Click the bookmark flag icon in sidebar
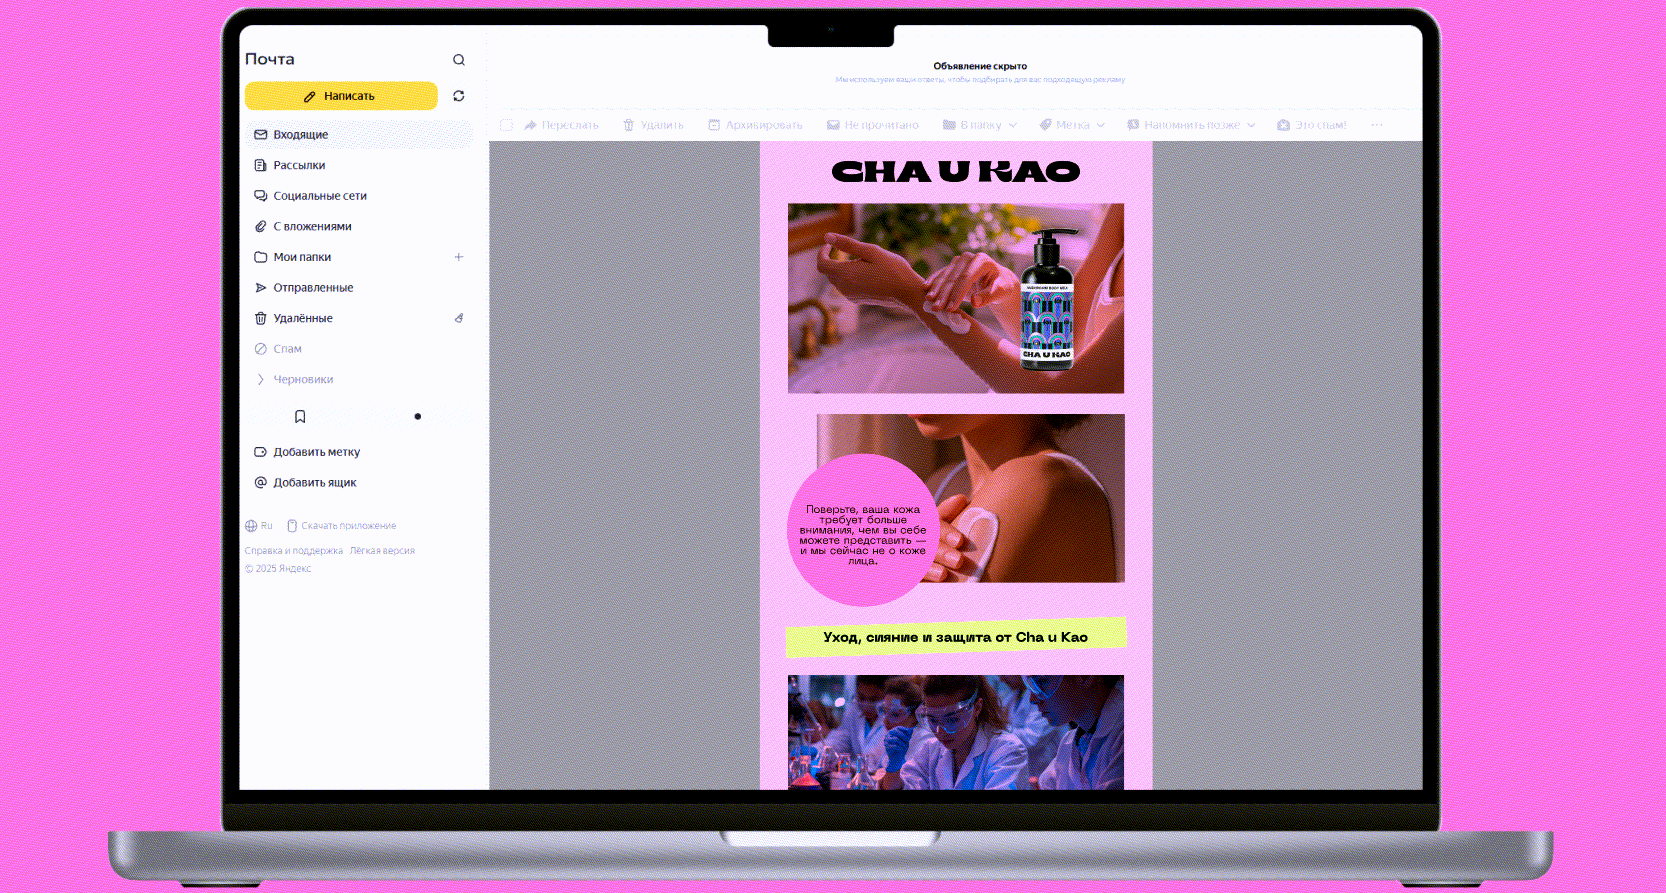1666x893 pixels. (x=300, y=417)
